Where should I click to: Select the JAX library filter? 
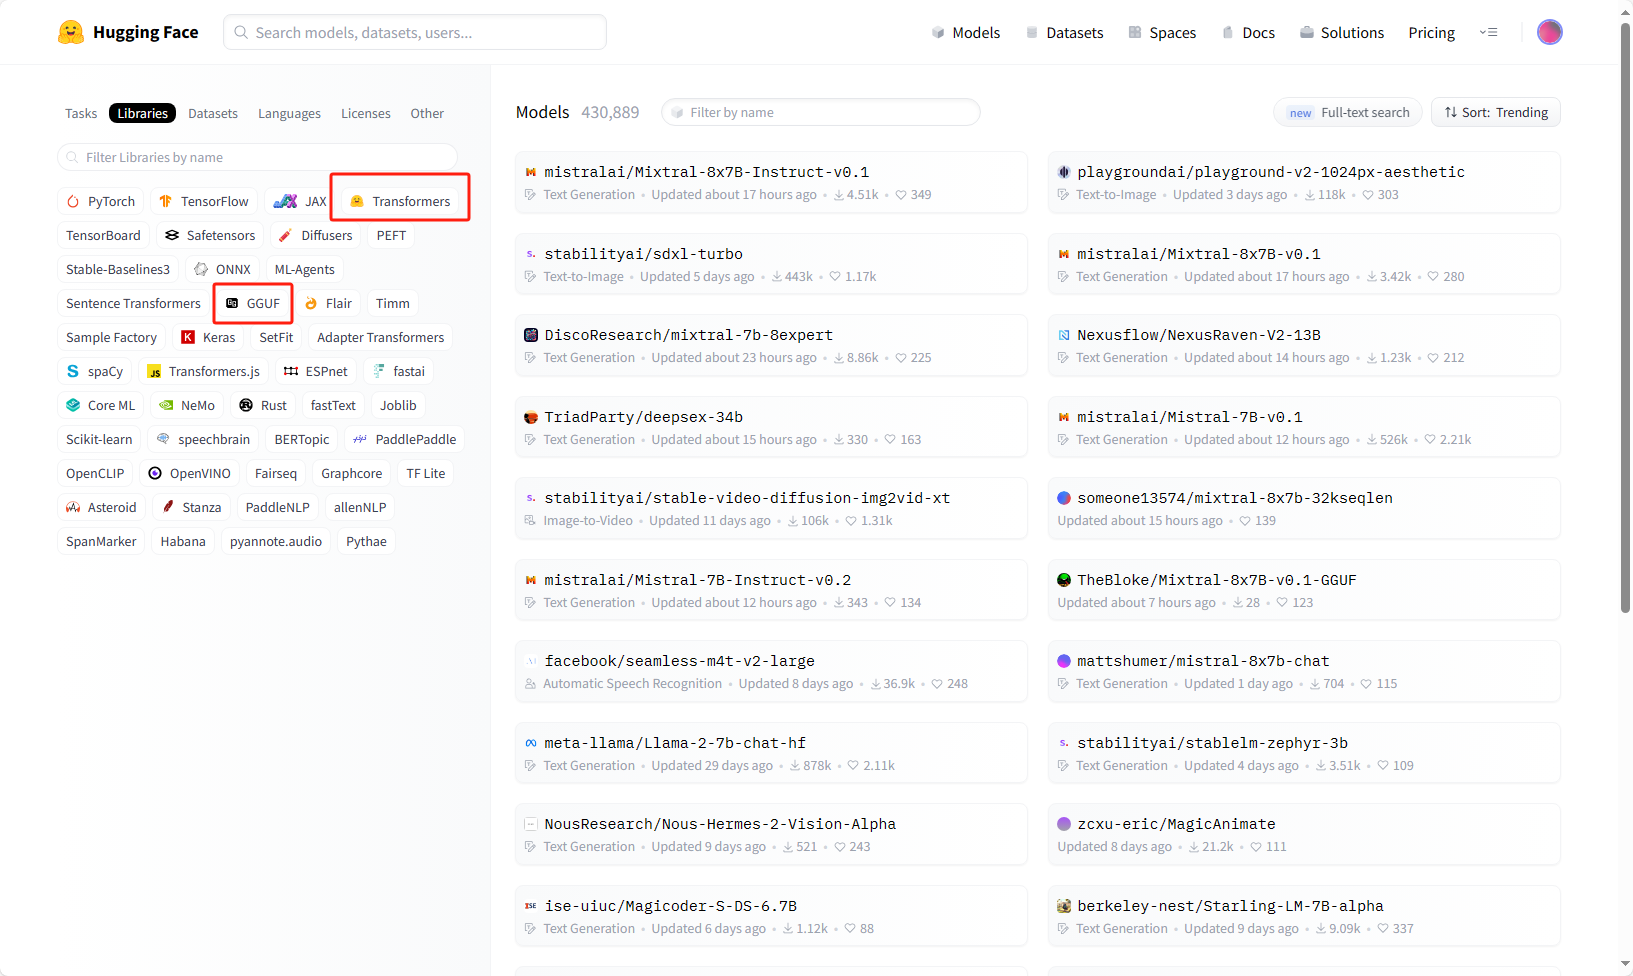pyautogui.click(x=300, y=201)
